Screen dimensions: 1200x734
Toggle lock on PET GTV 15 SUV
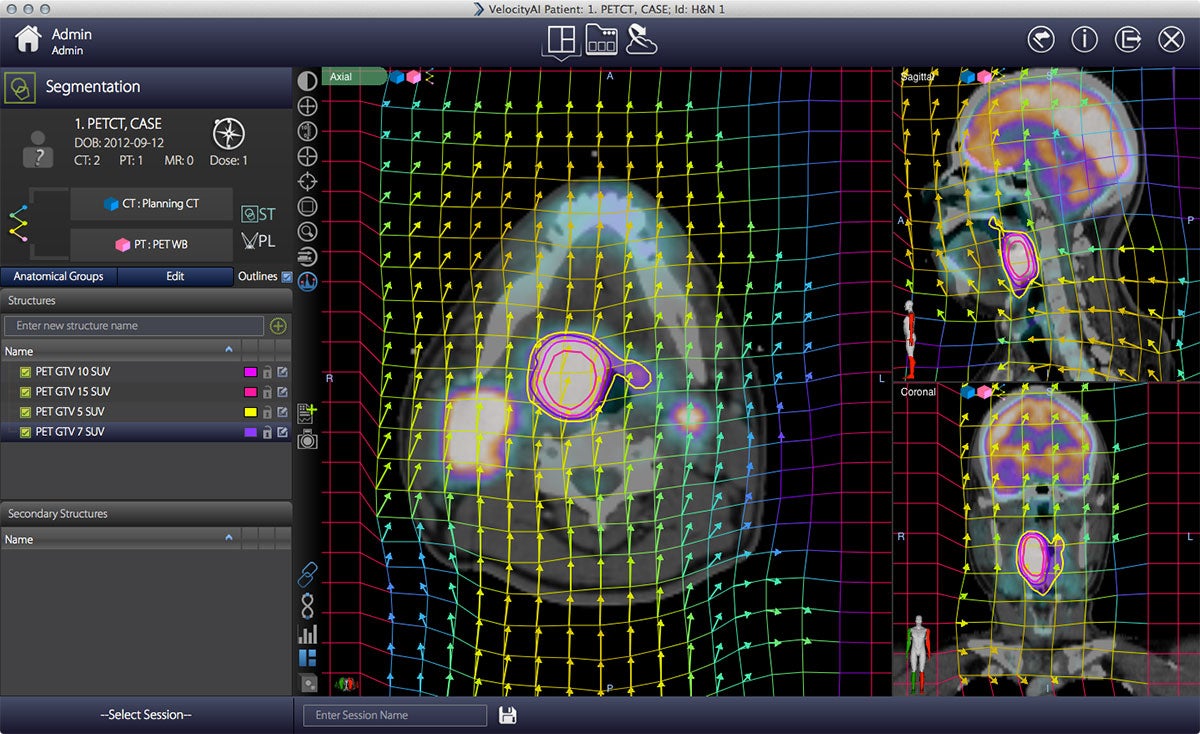coord(267,392)
